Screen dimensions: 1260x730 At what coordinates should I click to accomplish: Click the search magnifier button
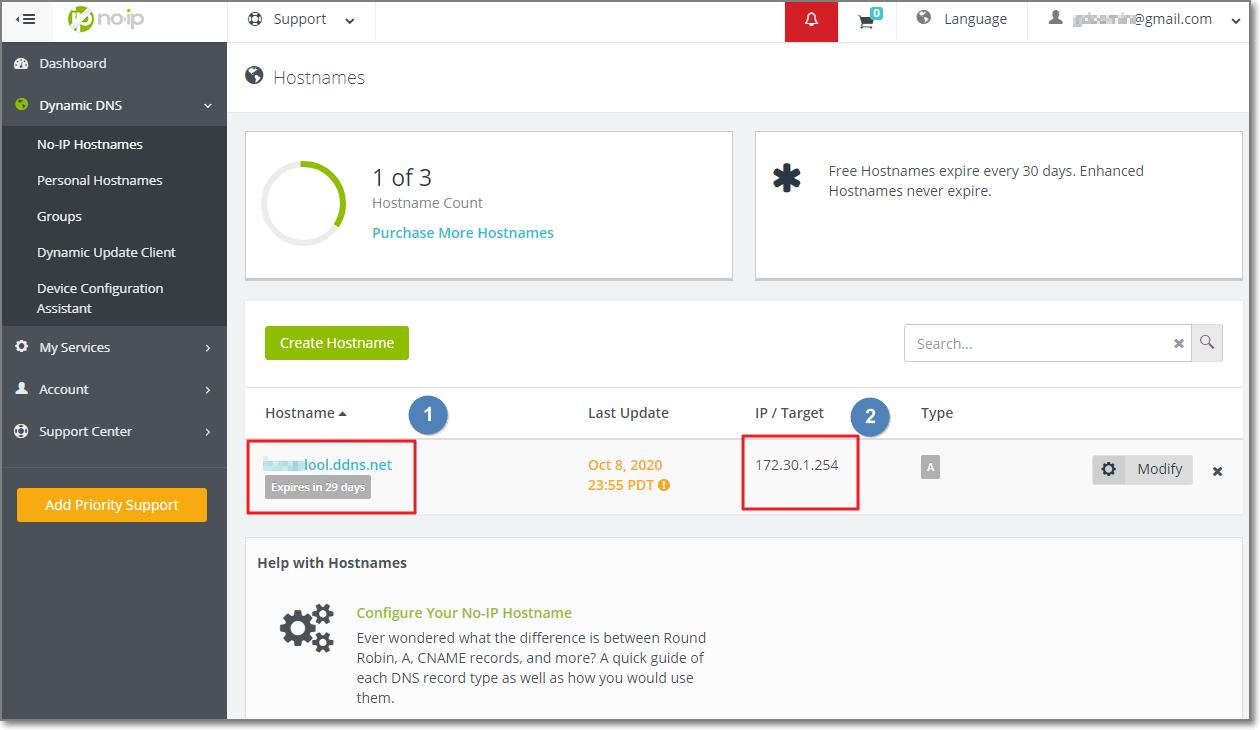[1207, 343]
